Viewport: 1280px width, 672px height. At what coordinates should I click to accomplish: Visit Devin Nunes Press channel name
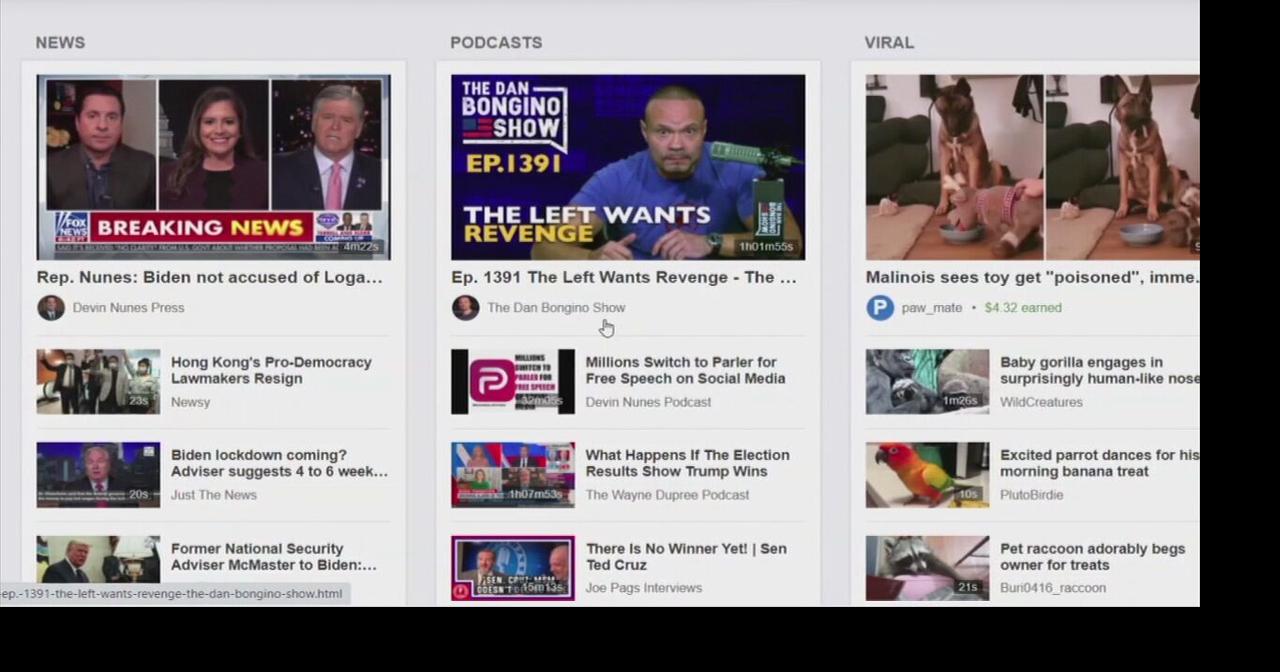click(x=128, y=308)
